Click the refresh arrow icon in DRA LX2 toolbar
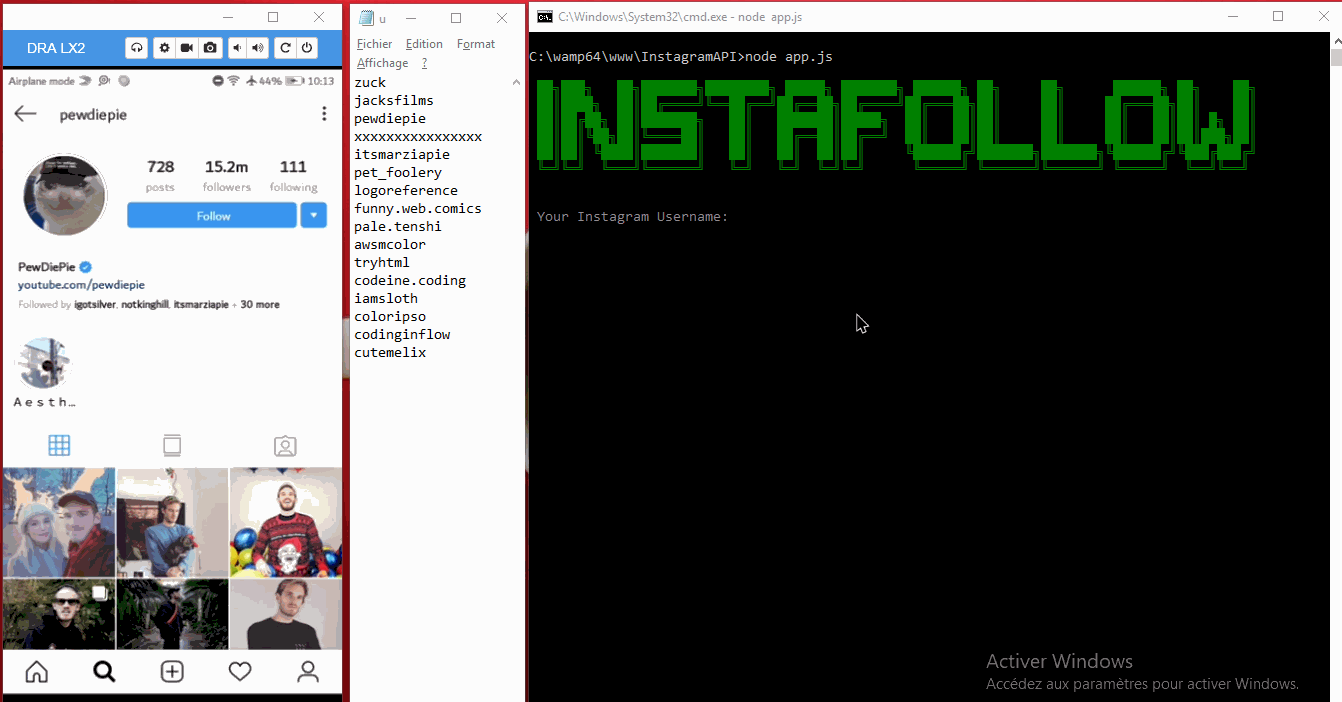 [x=286, y=47]
